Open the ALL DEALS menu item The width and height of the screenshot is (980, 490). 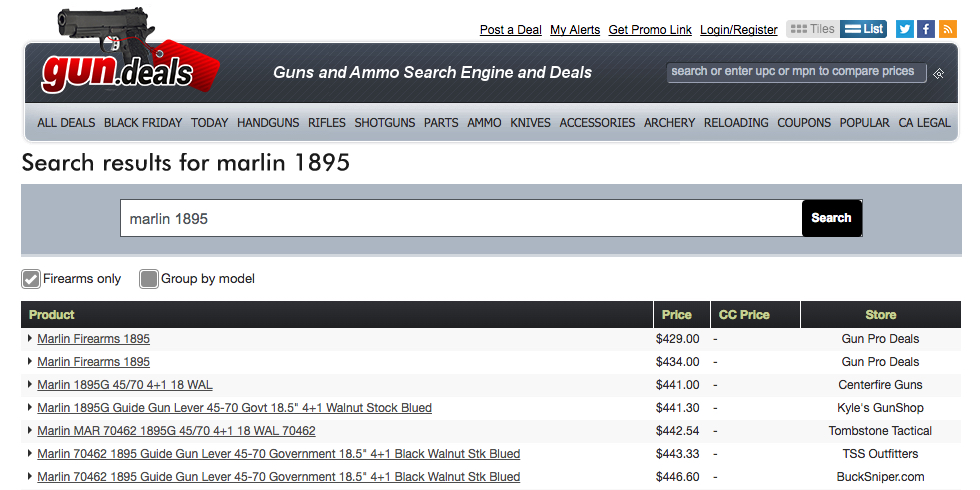click(66, 122)
